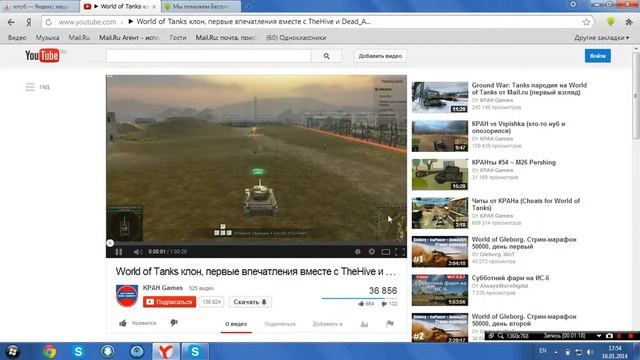640x360 pixels.
Task: Mute the video volume icon
Action: pos(138,252)
